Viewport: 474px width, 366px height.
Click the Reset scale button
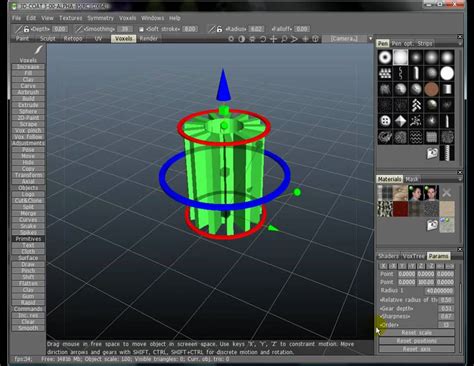pos(417,333)
